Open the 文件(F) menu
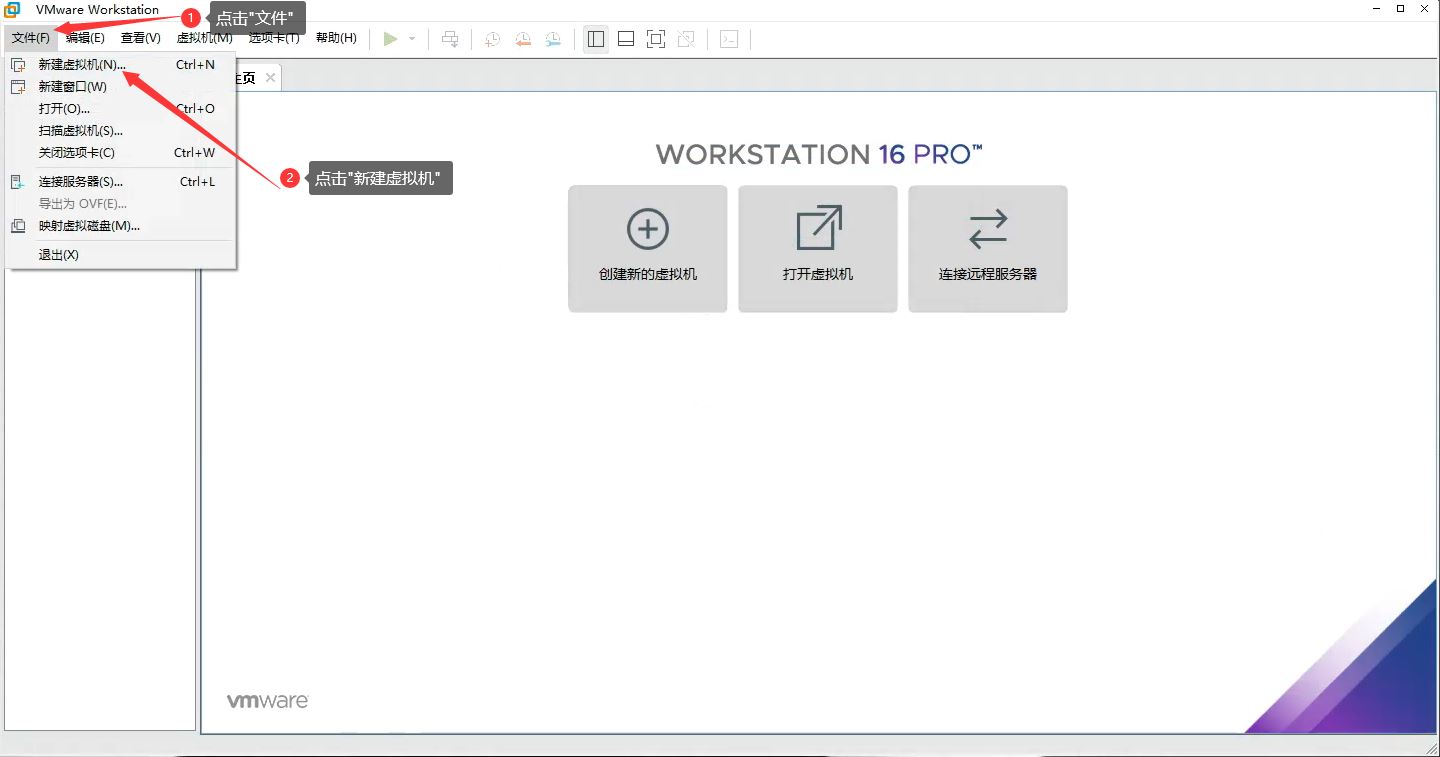 (31, 38)
